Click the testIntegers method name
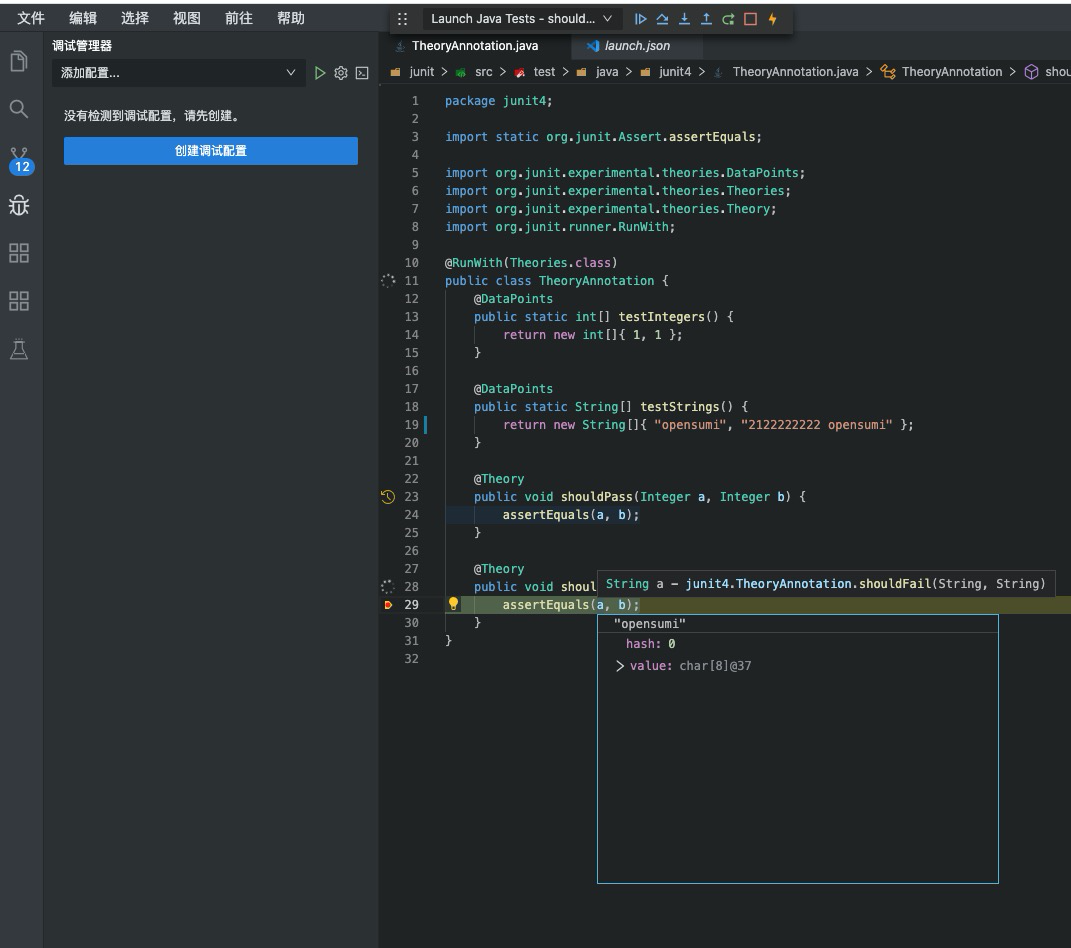 pos(661,317)
